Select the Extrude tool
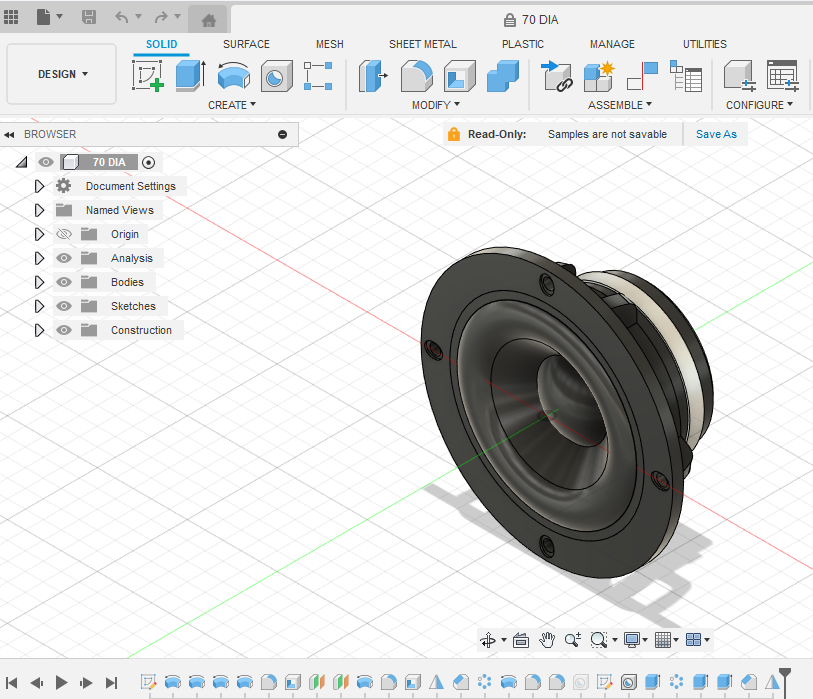The height and width of the screenshot is (699, 813). (x=191, y=76)
